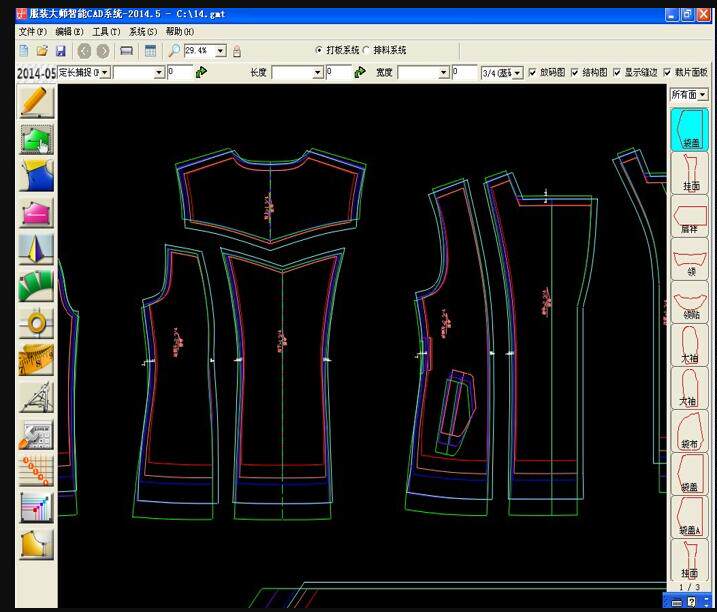Screen dimensions: 717x612
Task: Click the bar chart grading tool
Action: point(36,507)
